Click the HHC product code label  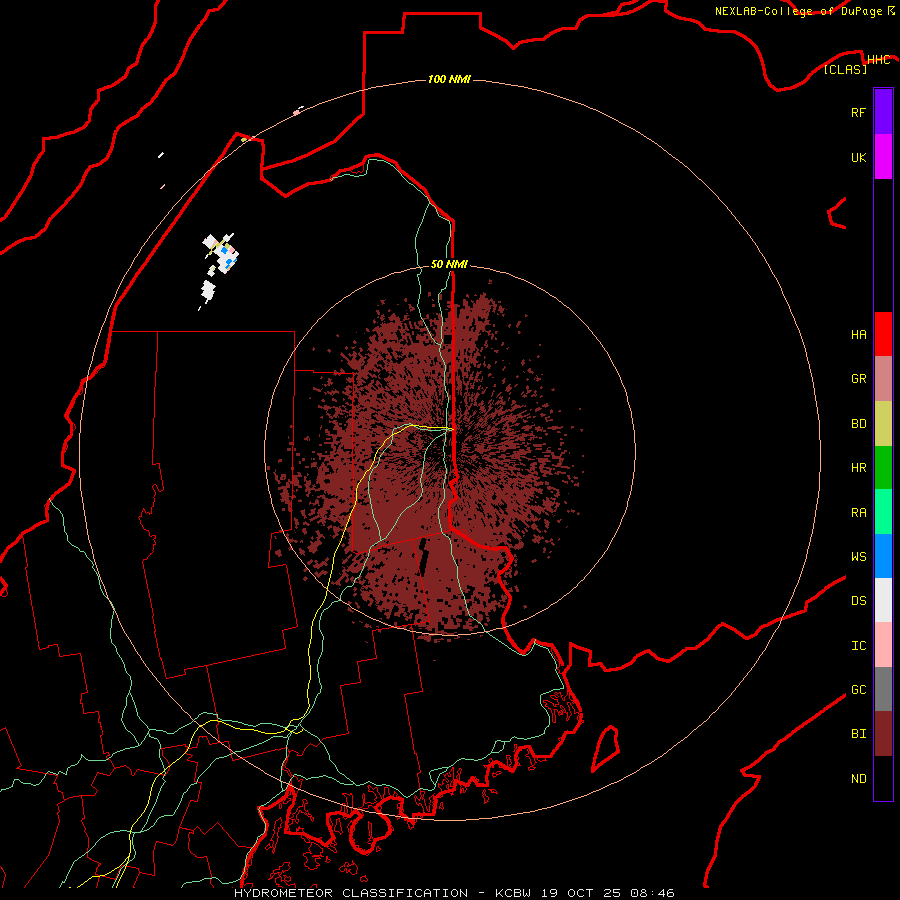(878, 60)
